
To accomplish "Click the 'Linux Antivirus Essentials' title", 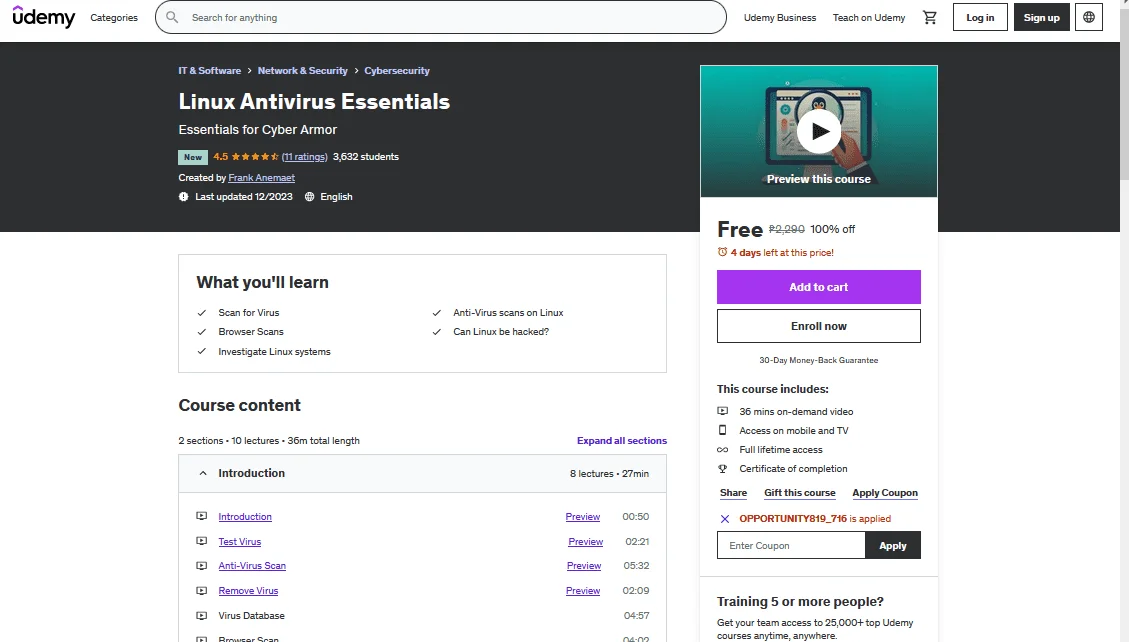I will (x=314, y=101).
